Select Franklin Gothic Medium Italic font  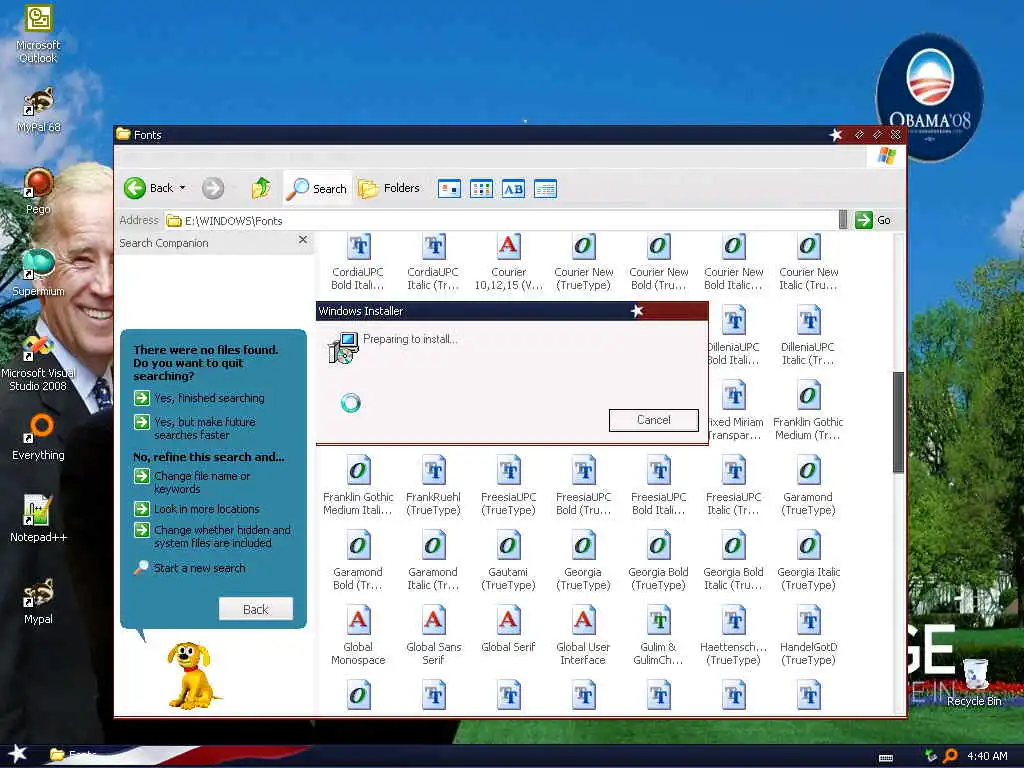[358, 487]
